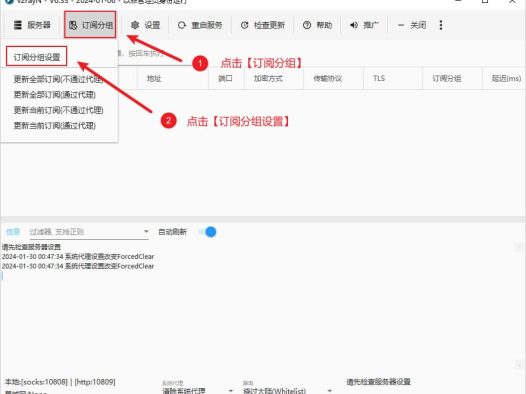Image resolution: width=526 pixels, height=394 pixels.
Task: Click the 重启服务 restart button
Action: click(x=200, y=25)
